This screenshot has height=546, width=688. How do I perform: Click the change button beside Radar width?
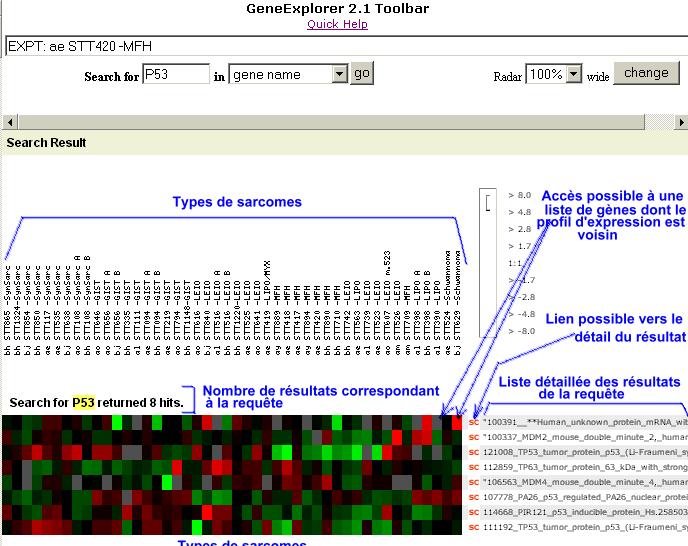coord(646,73)
